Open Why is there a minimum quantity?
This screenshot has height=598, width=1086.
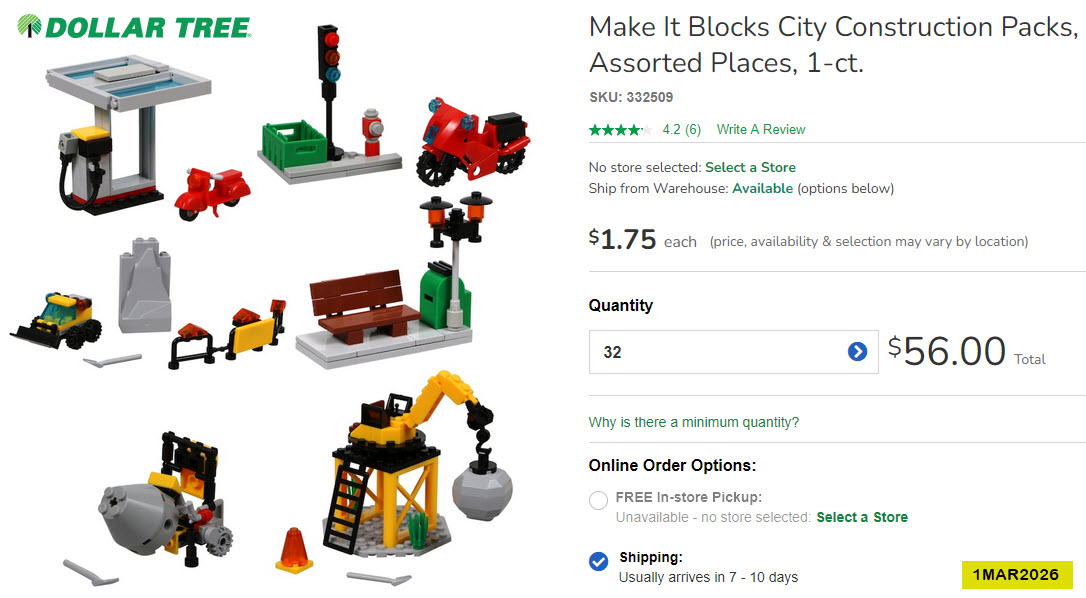[693, 422]
